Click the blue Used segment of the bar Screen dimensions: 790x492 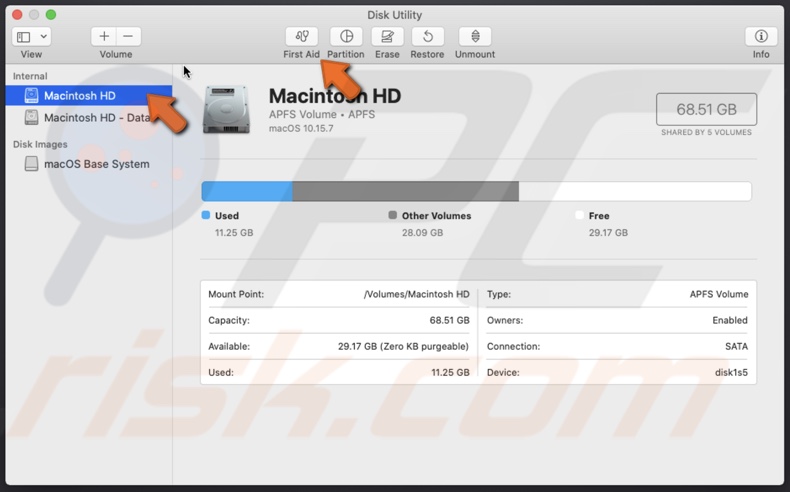[247, 191]
